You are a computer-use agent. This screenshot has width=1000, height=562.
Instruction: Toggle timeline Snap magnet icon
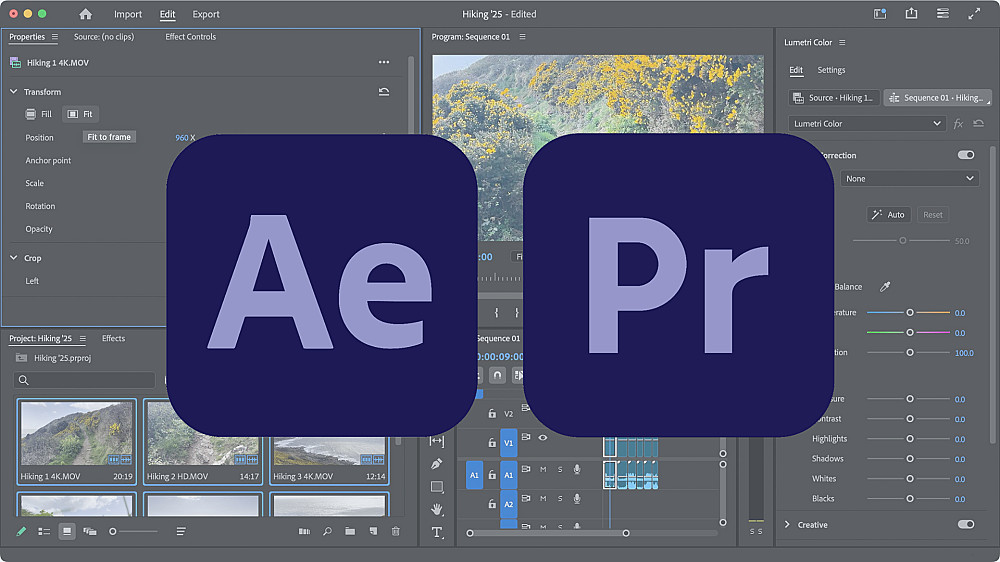(x=497, y=375)
